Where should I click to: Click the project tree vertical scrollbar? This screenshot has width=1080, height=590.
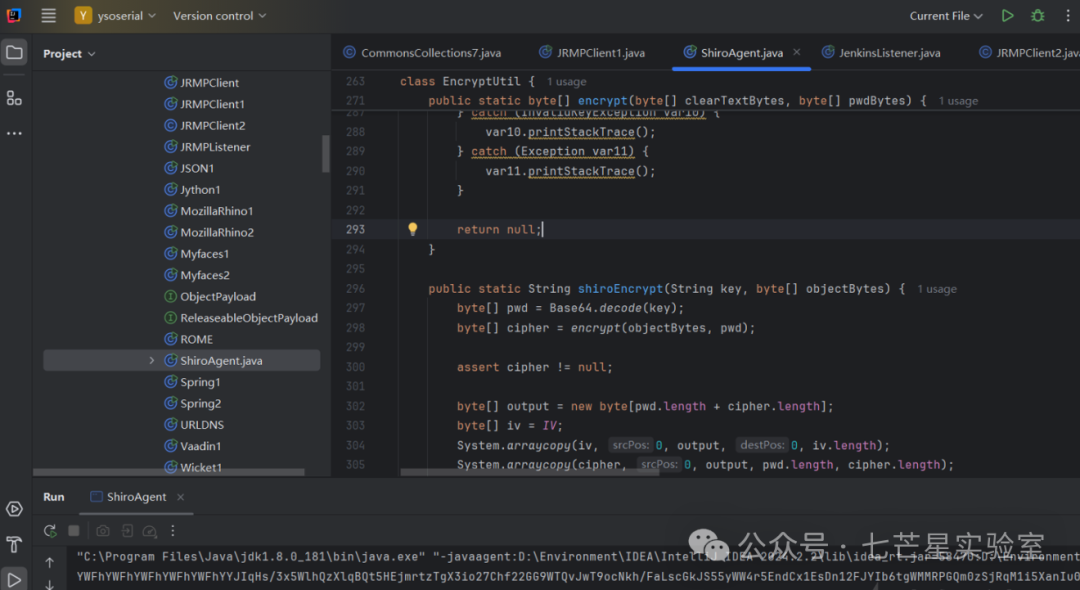pyautogui.click(x=326, y=153)
